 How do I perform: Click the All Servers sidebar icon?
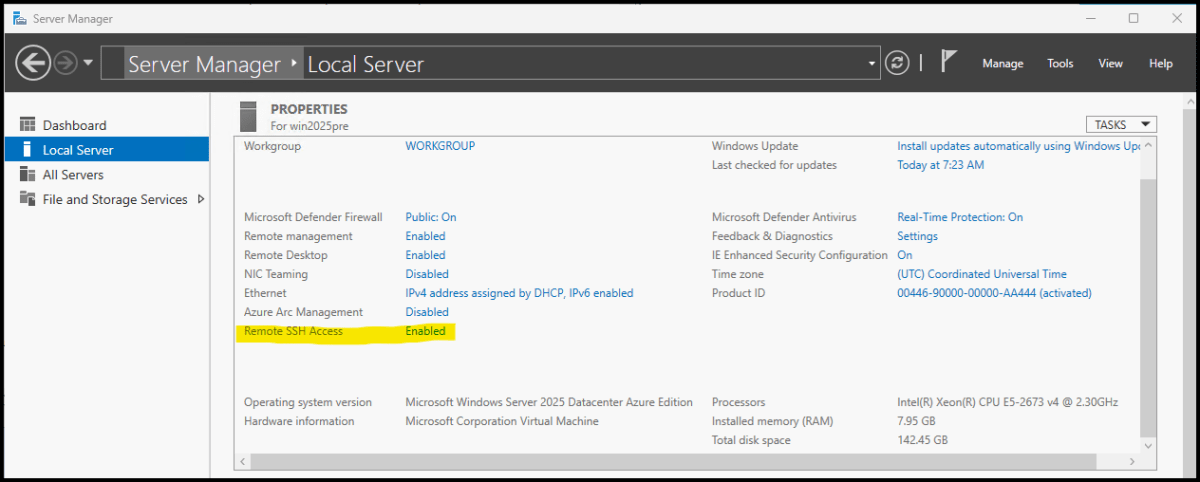[28, 174]
